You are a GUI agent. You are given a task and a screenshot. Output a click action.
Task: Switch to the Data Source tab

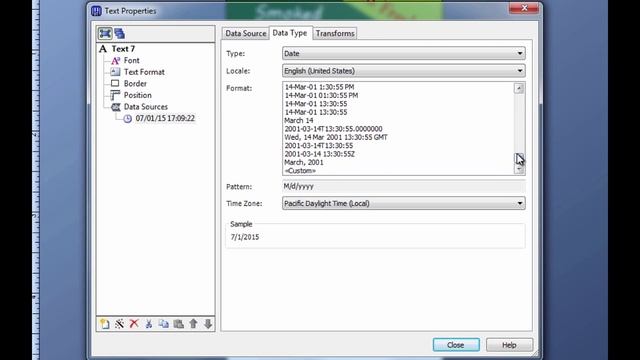pyautogui.click(x=245, y=33)
